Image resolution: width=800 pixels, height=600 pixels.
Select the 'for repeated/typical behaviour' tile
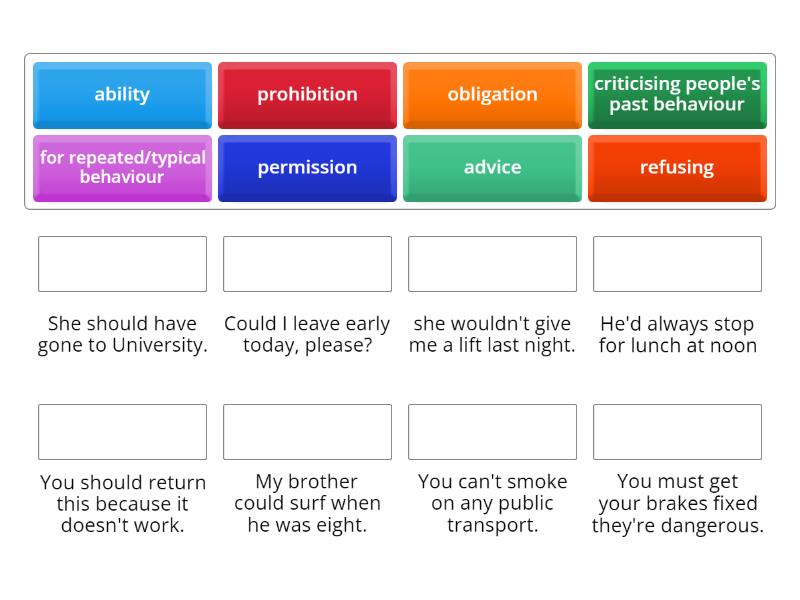coord(121,168)
